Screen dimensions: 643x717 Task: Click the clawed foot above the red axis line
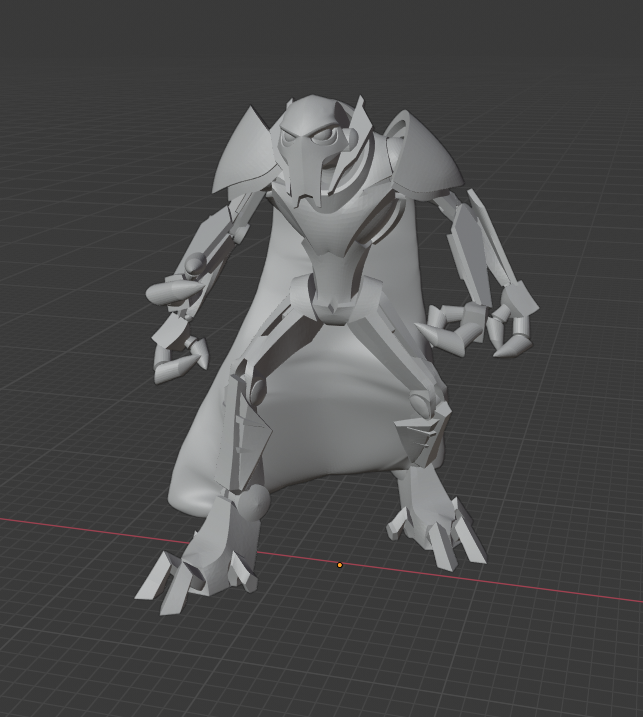tap(434, 519)
